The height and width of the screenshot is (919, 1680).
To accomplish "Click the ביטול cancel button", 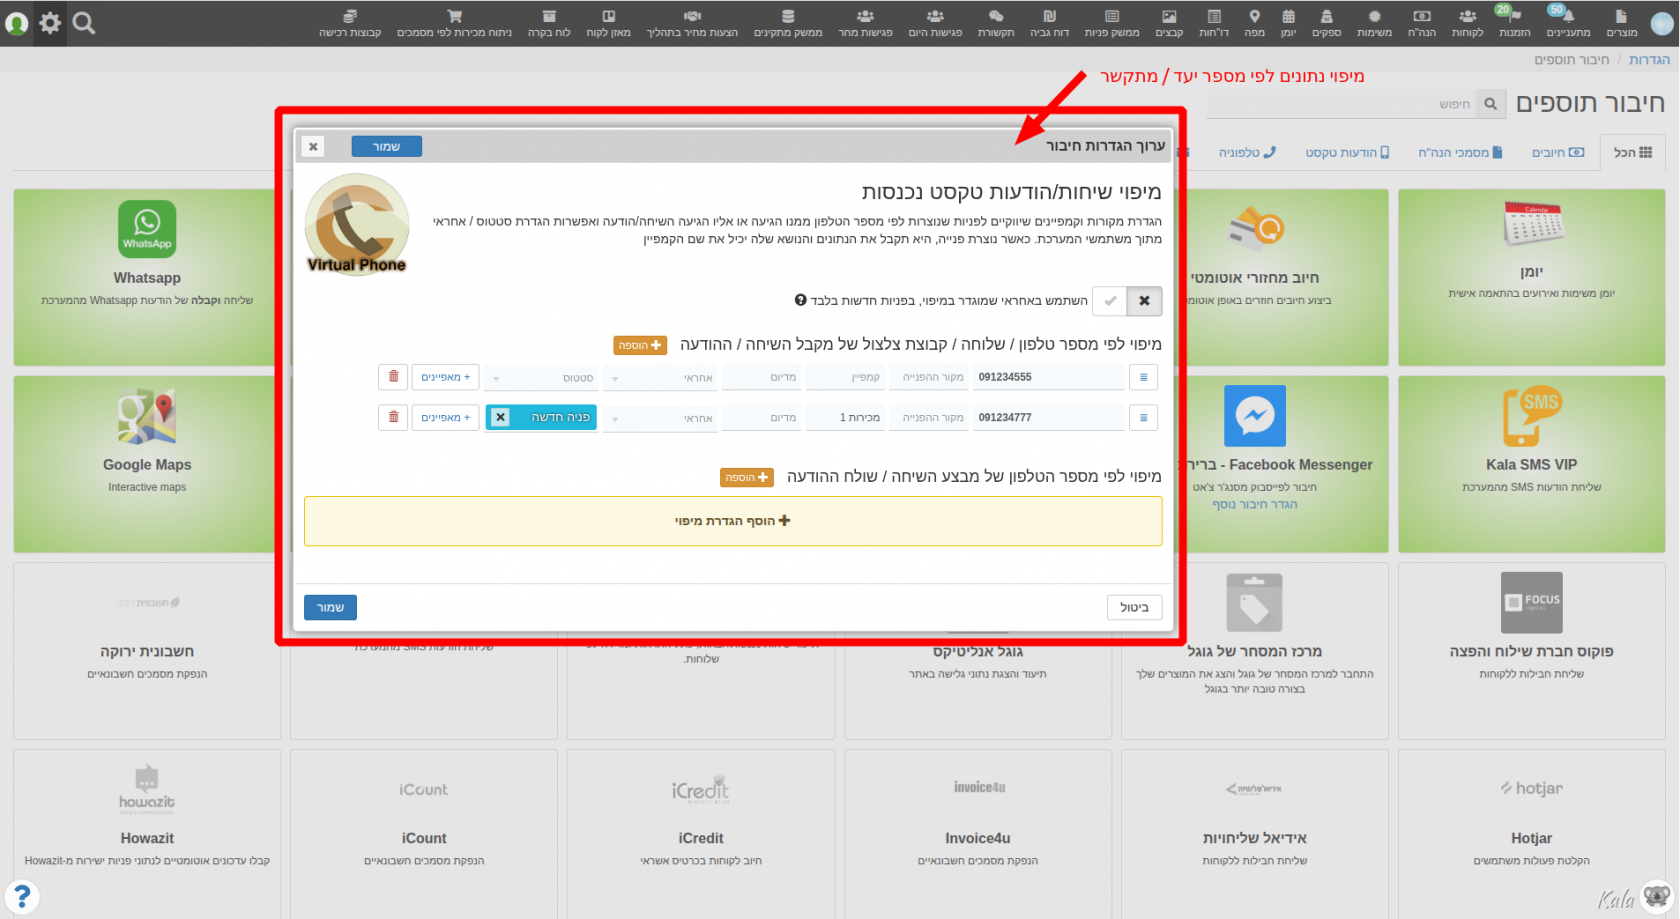I will tap(1134, 607).
